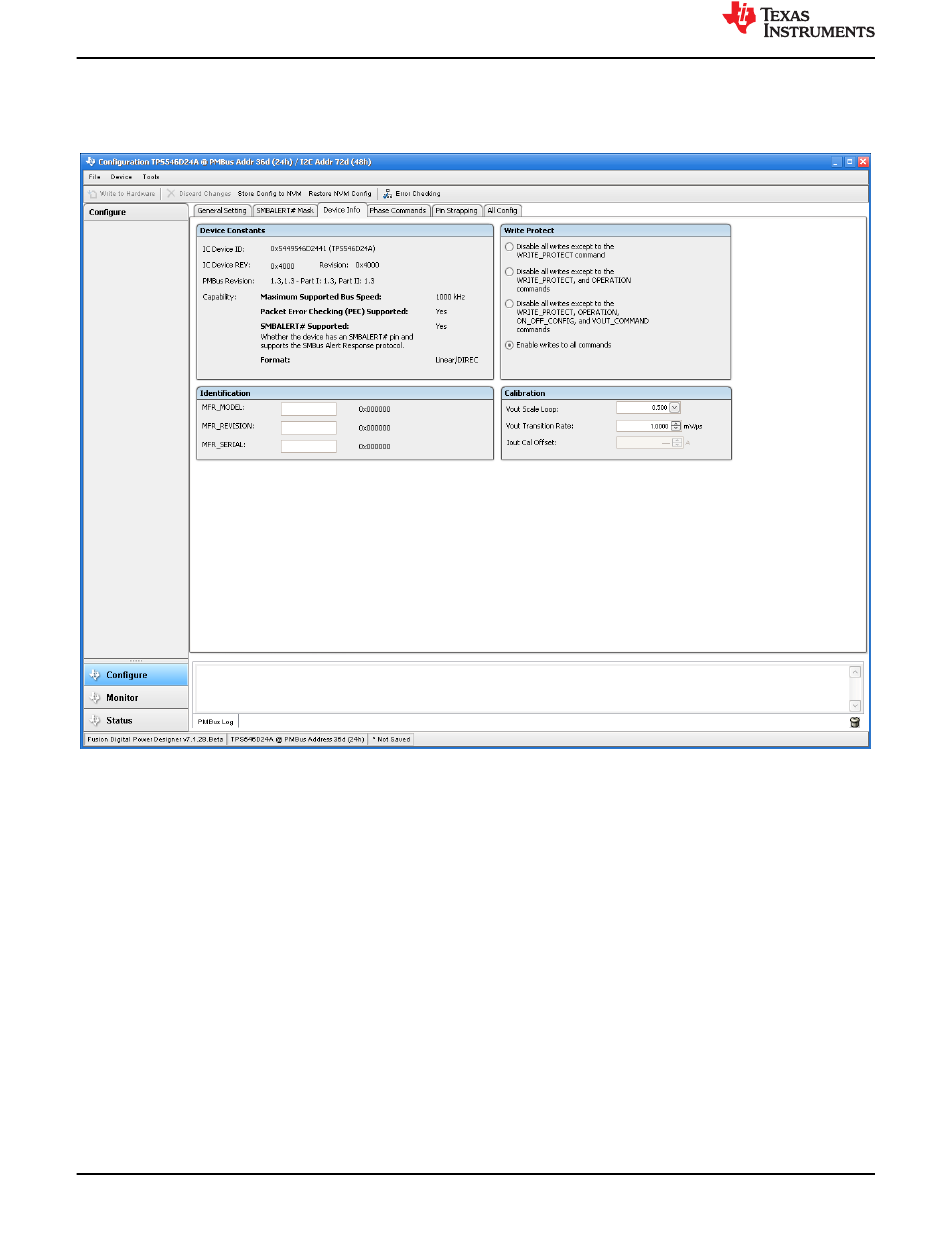Viewport: 950px width, 1237px height.
Task: Select write protect except WRITE_PROTECT and OPERATION
Action: (x=510, y=272)
